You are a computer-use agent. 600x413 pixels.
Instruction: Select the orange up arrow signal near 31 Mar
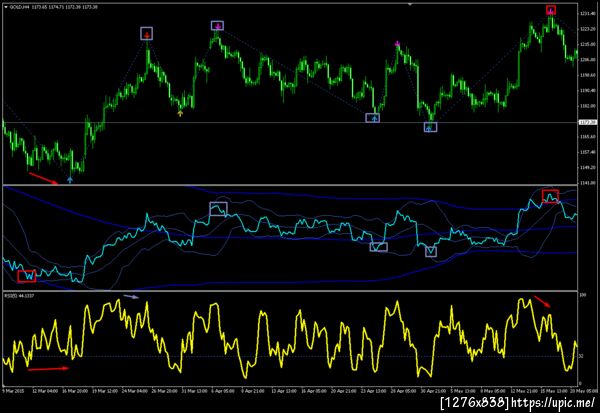pos(180,113)
